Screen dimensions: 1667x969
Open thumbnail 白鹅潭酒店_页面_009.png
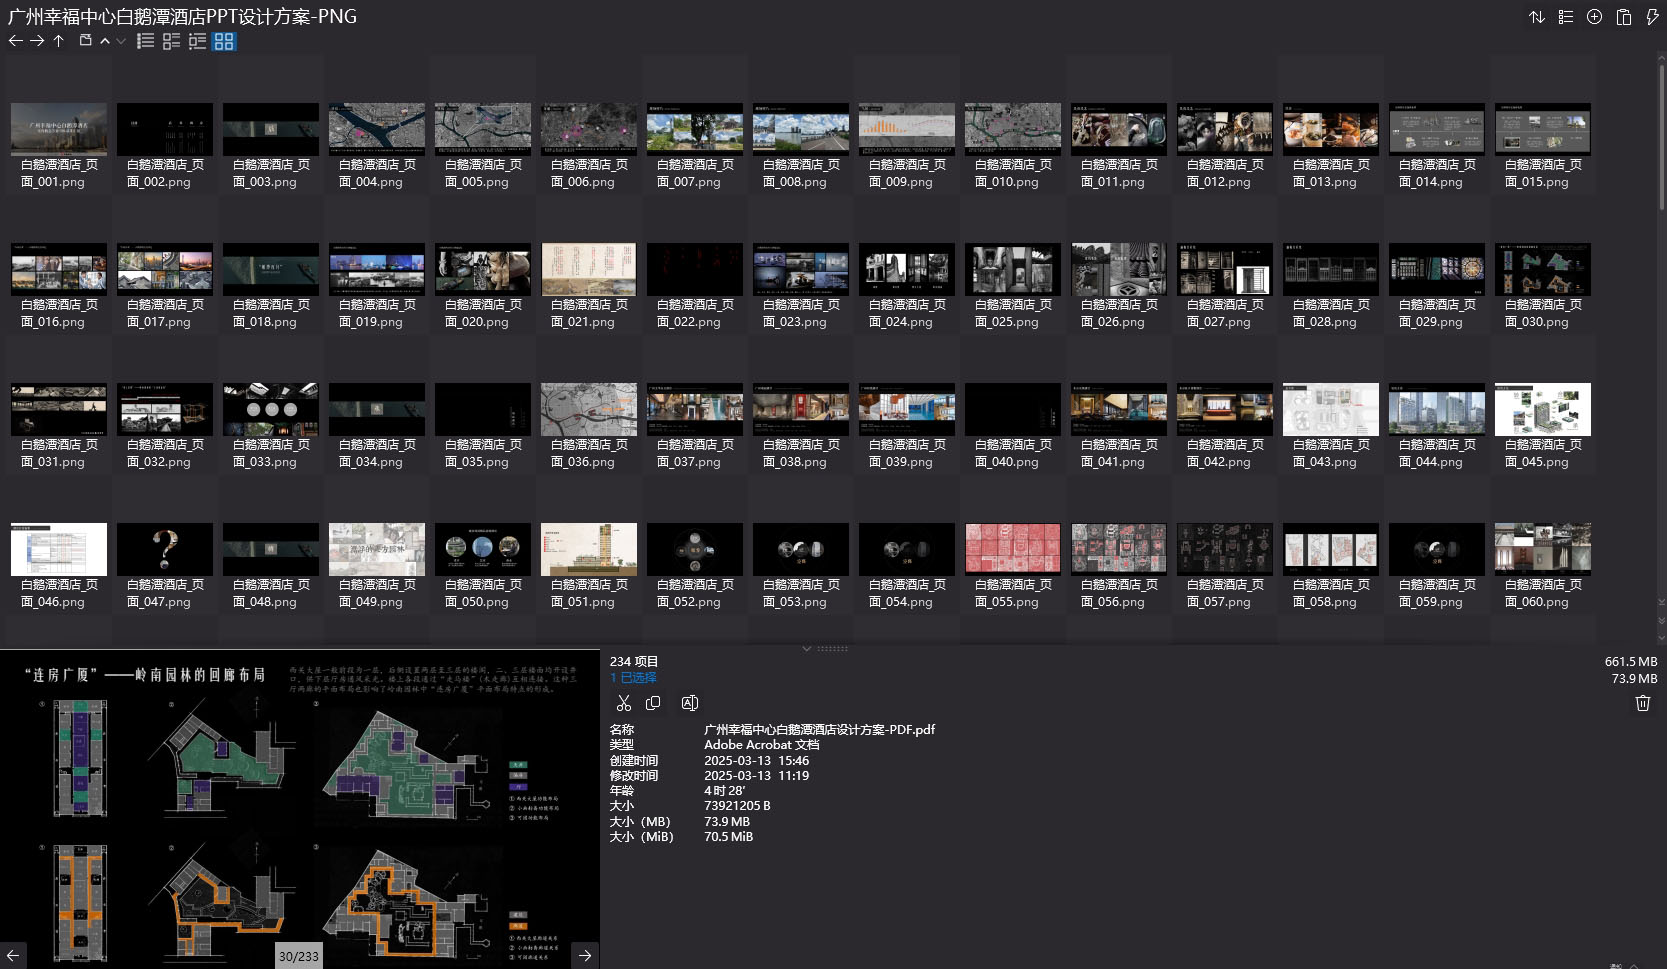(907, 129)
